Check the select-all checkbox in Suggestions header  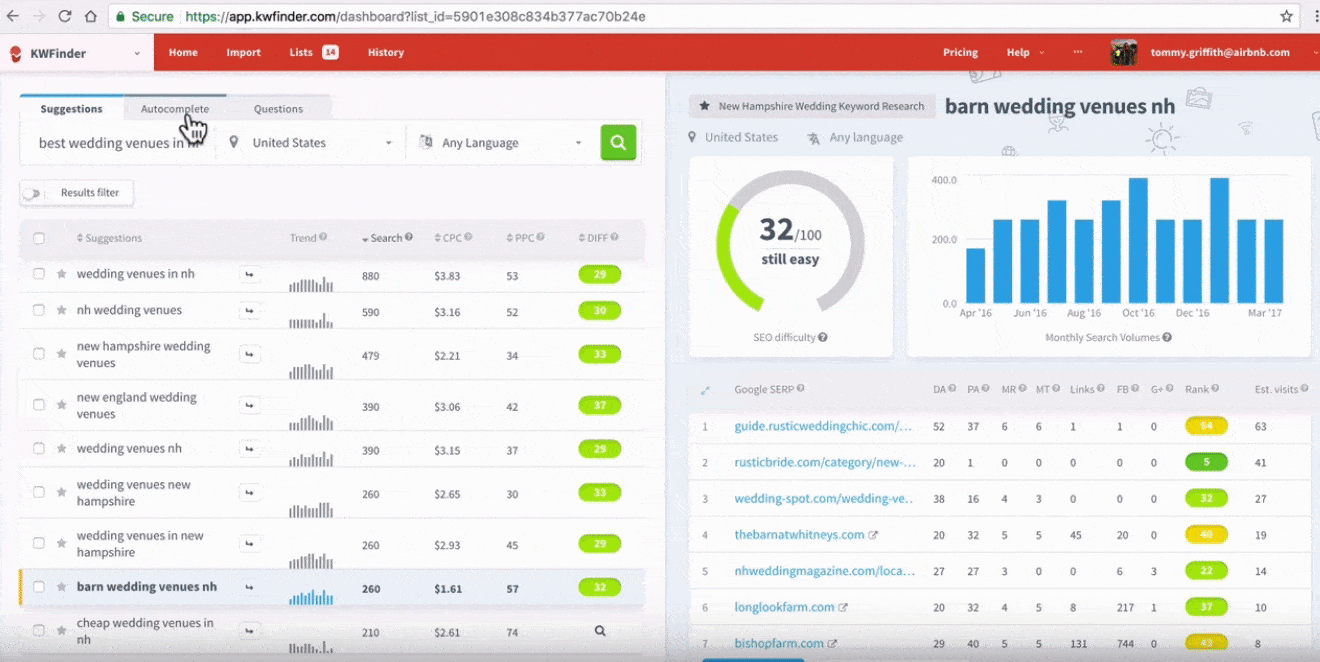39,238
